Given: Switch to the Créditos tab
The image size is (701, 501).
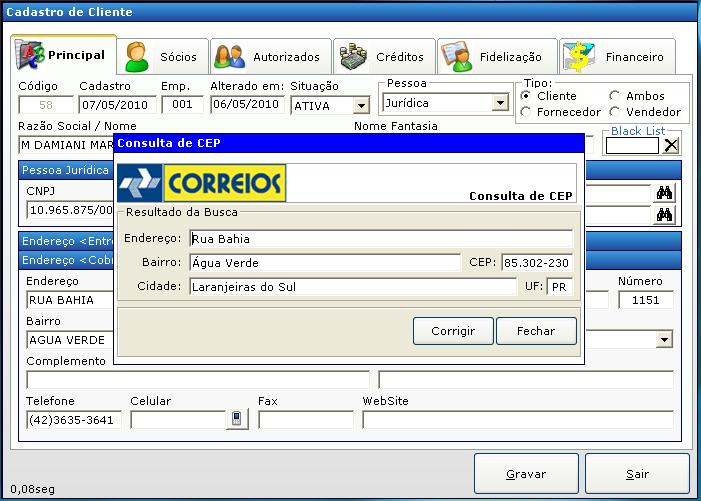Looking at the screenshot, I should pyautogui.click(x=384, y=57).
